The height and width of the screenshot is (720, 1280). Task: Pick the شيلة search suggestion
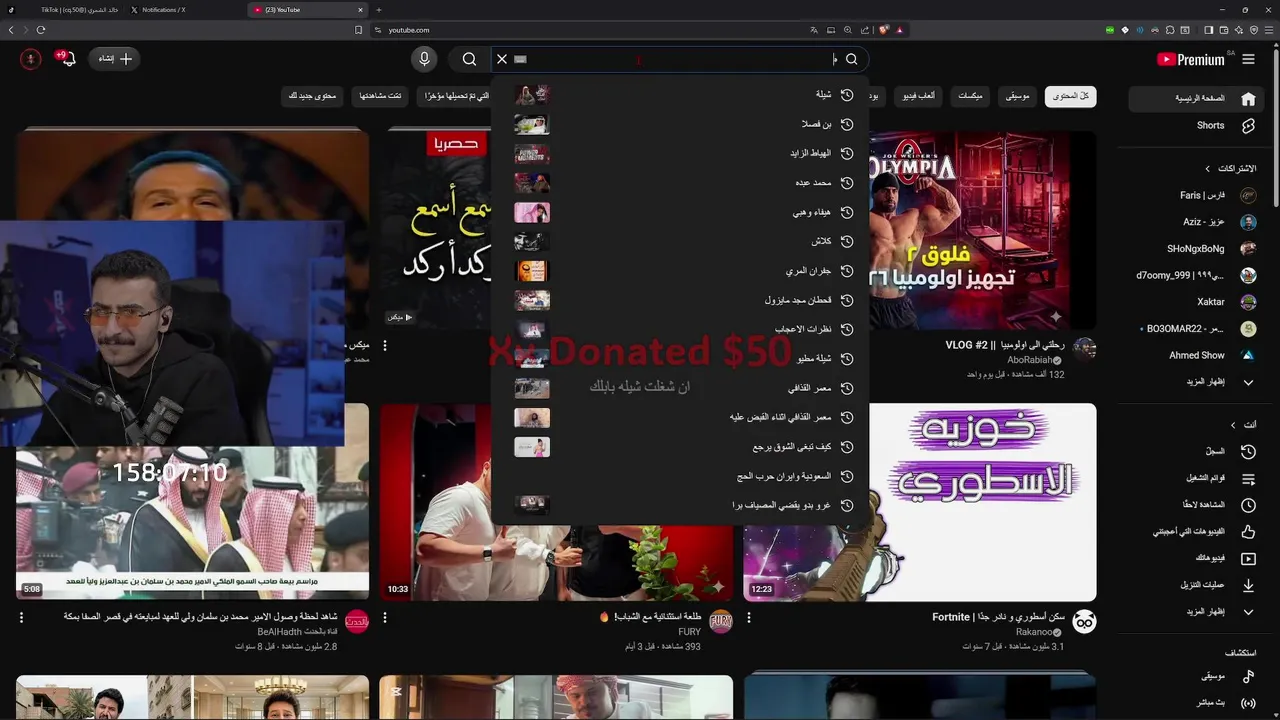click(680, 95)
